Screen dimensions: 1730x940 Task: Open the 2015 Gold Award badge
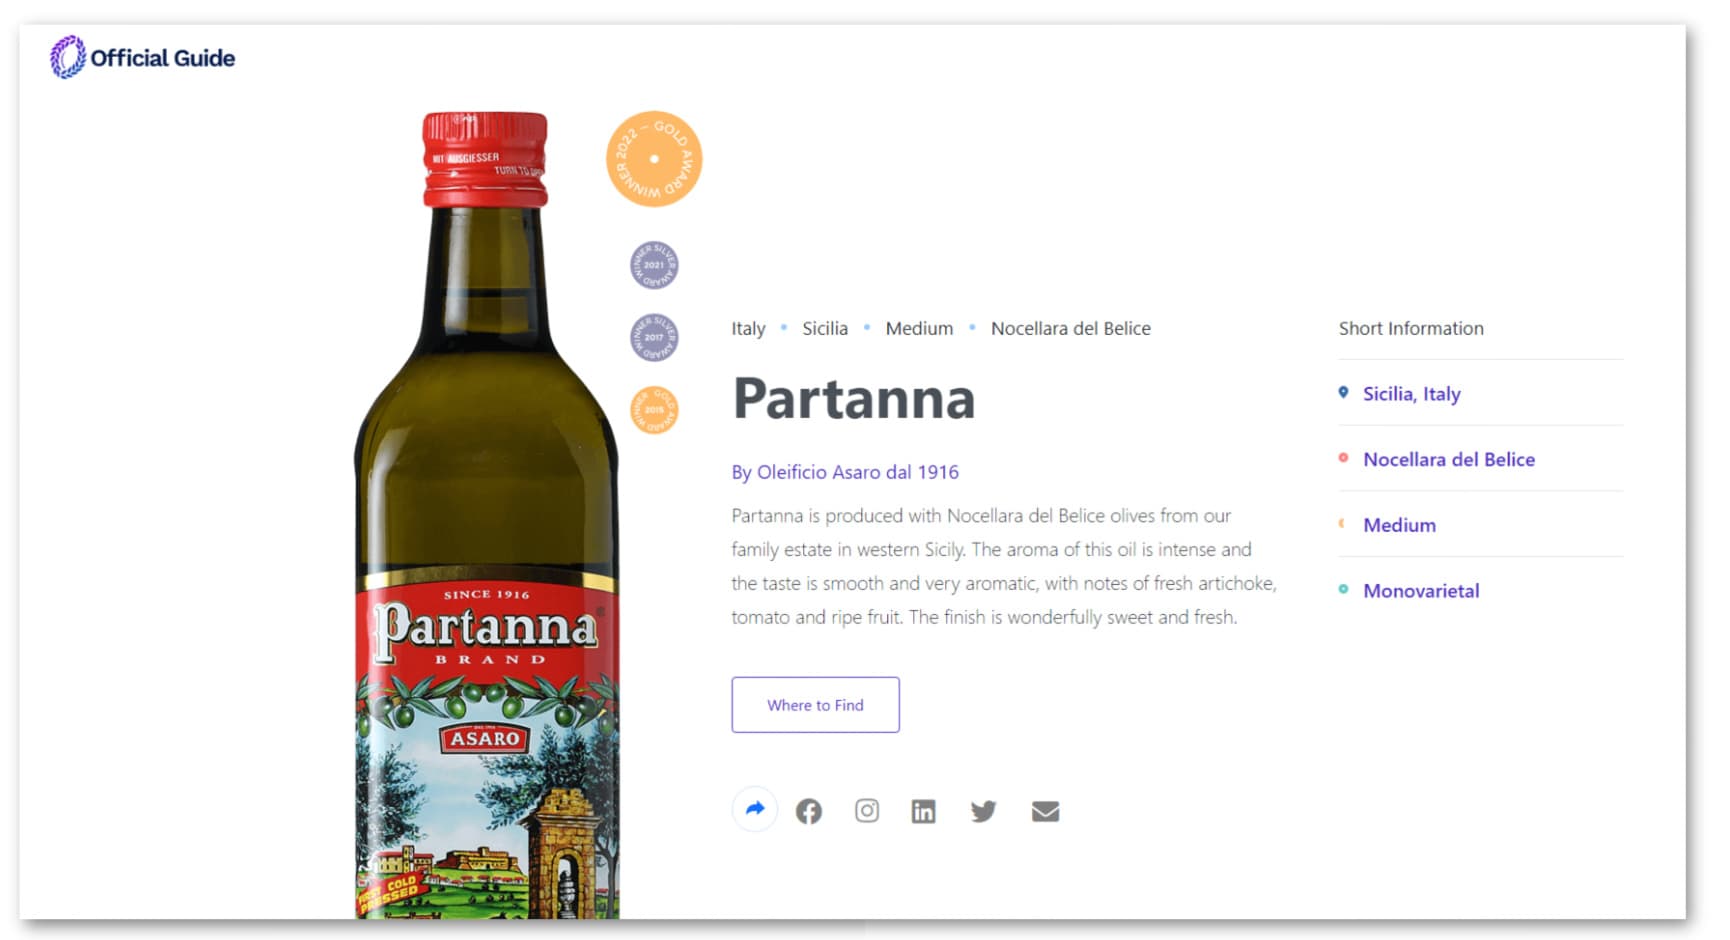[654, 410]
